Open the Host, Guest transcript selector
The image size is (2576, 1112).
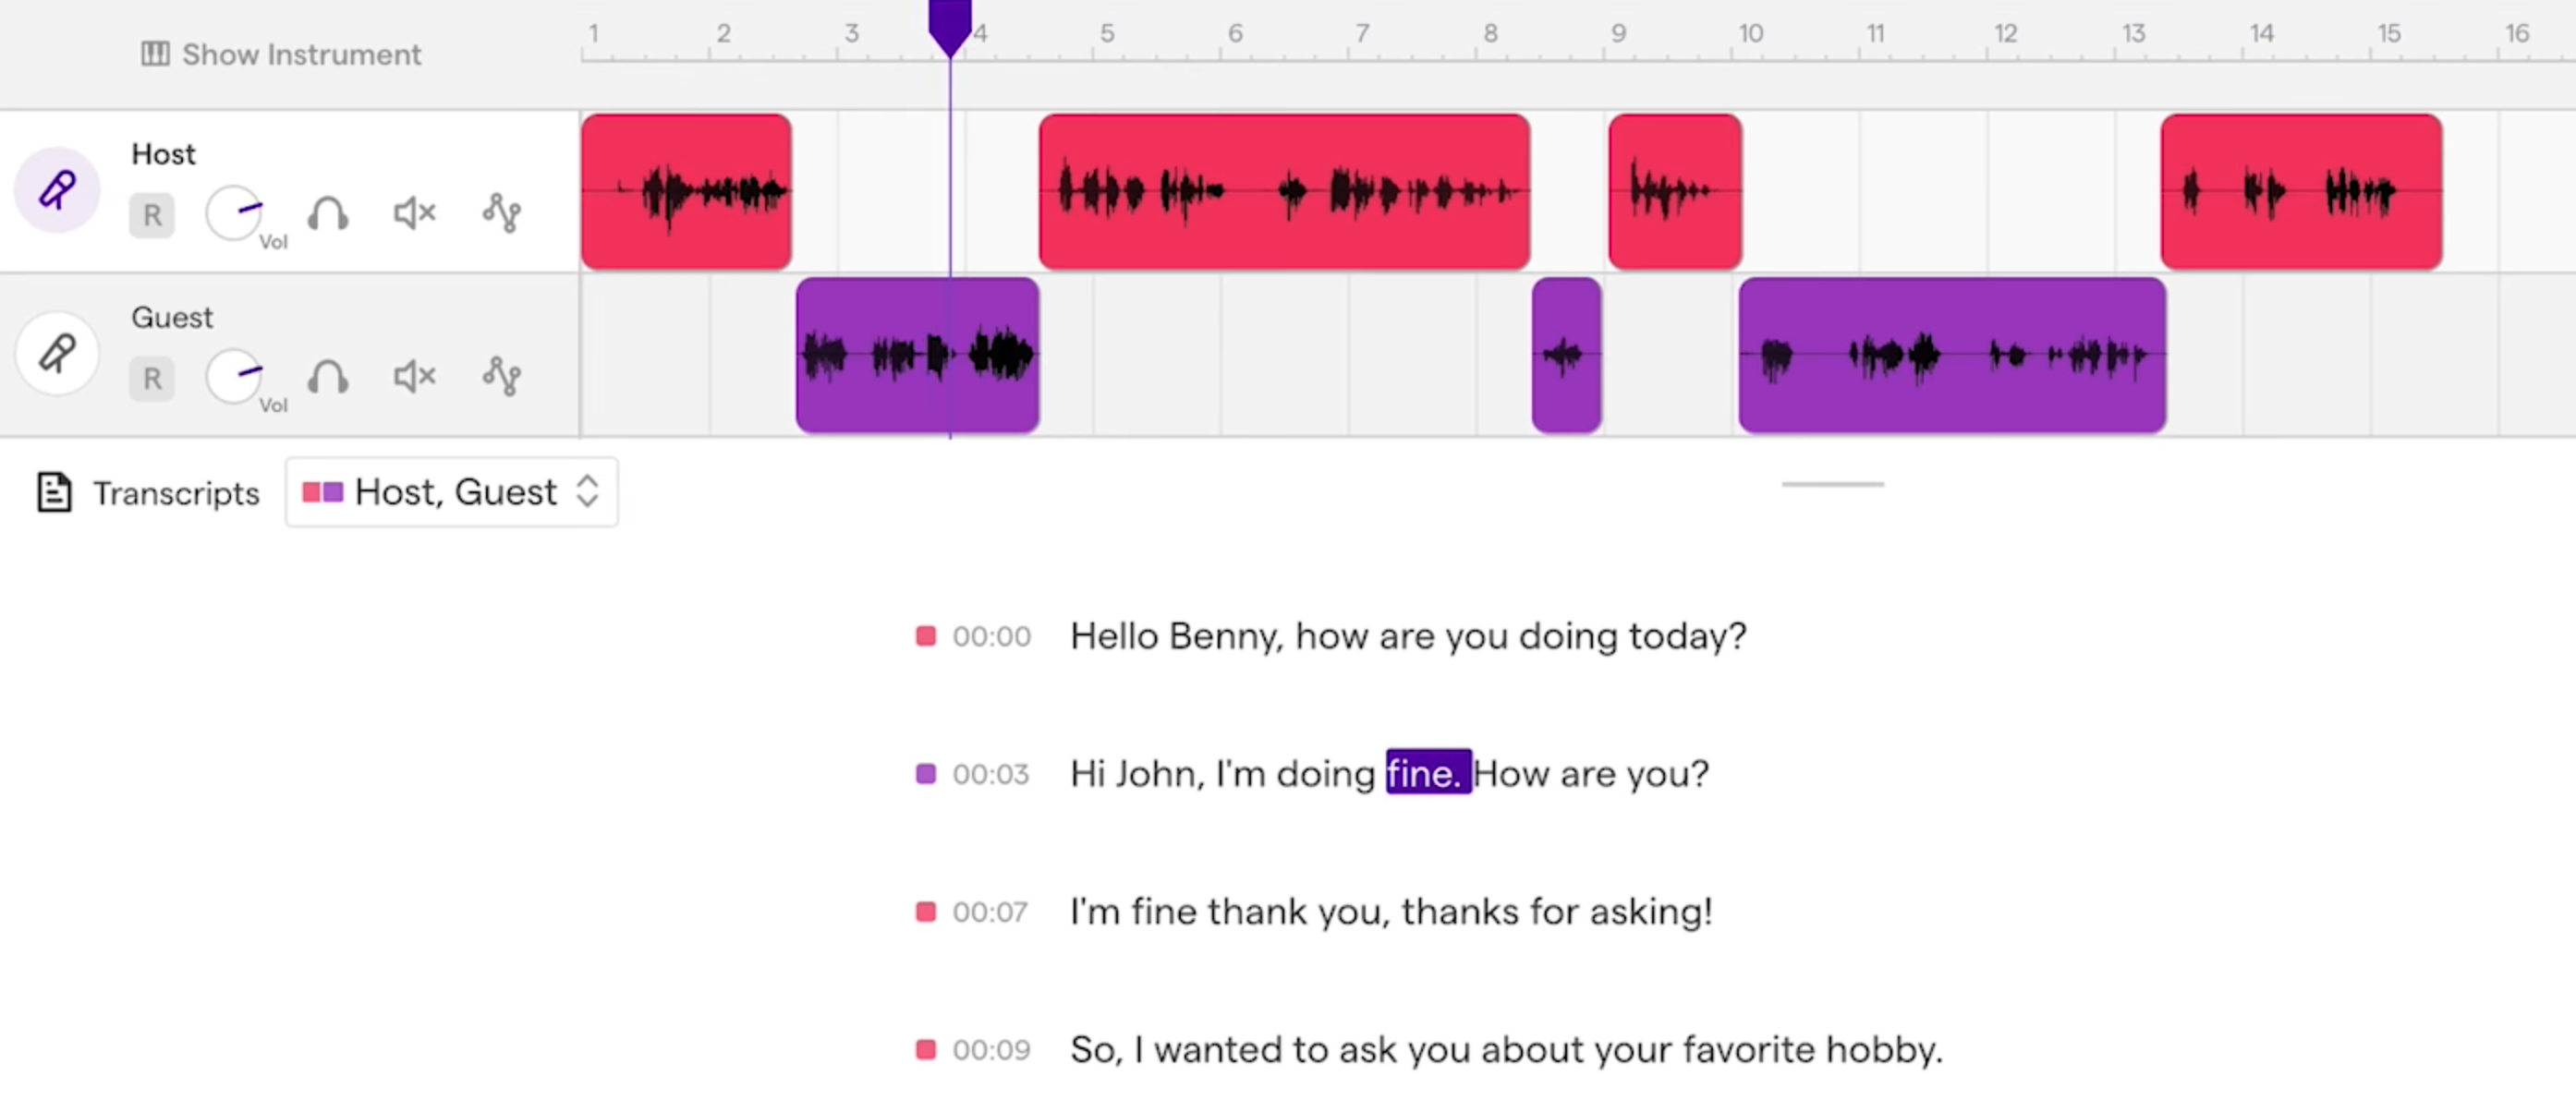pos(452,492)
